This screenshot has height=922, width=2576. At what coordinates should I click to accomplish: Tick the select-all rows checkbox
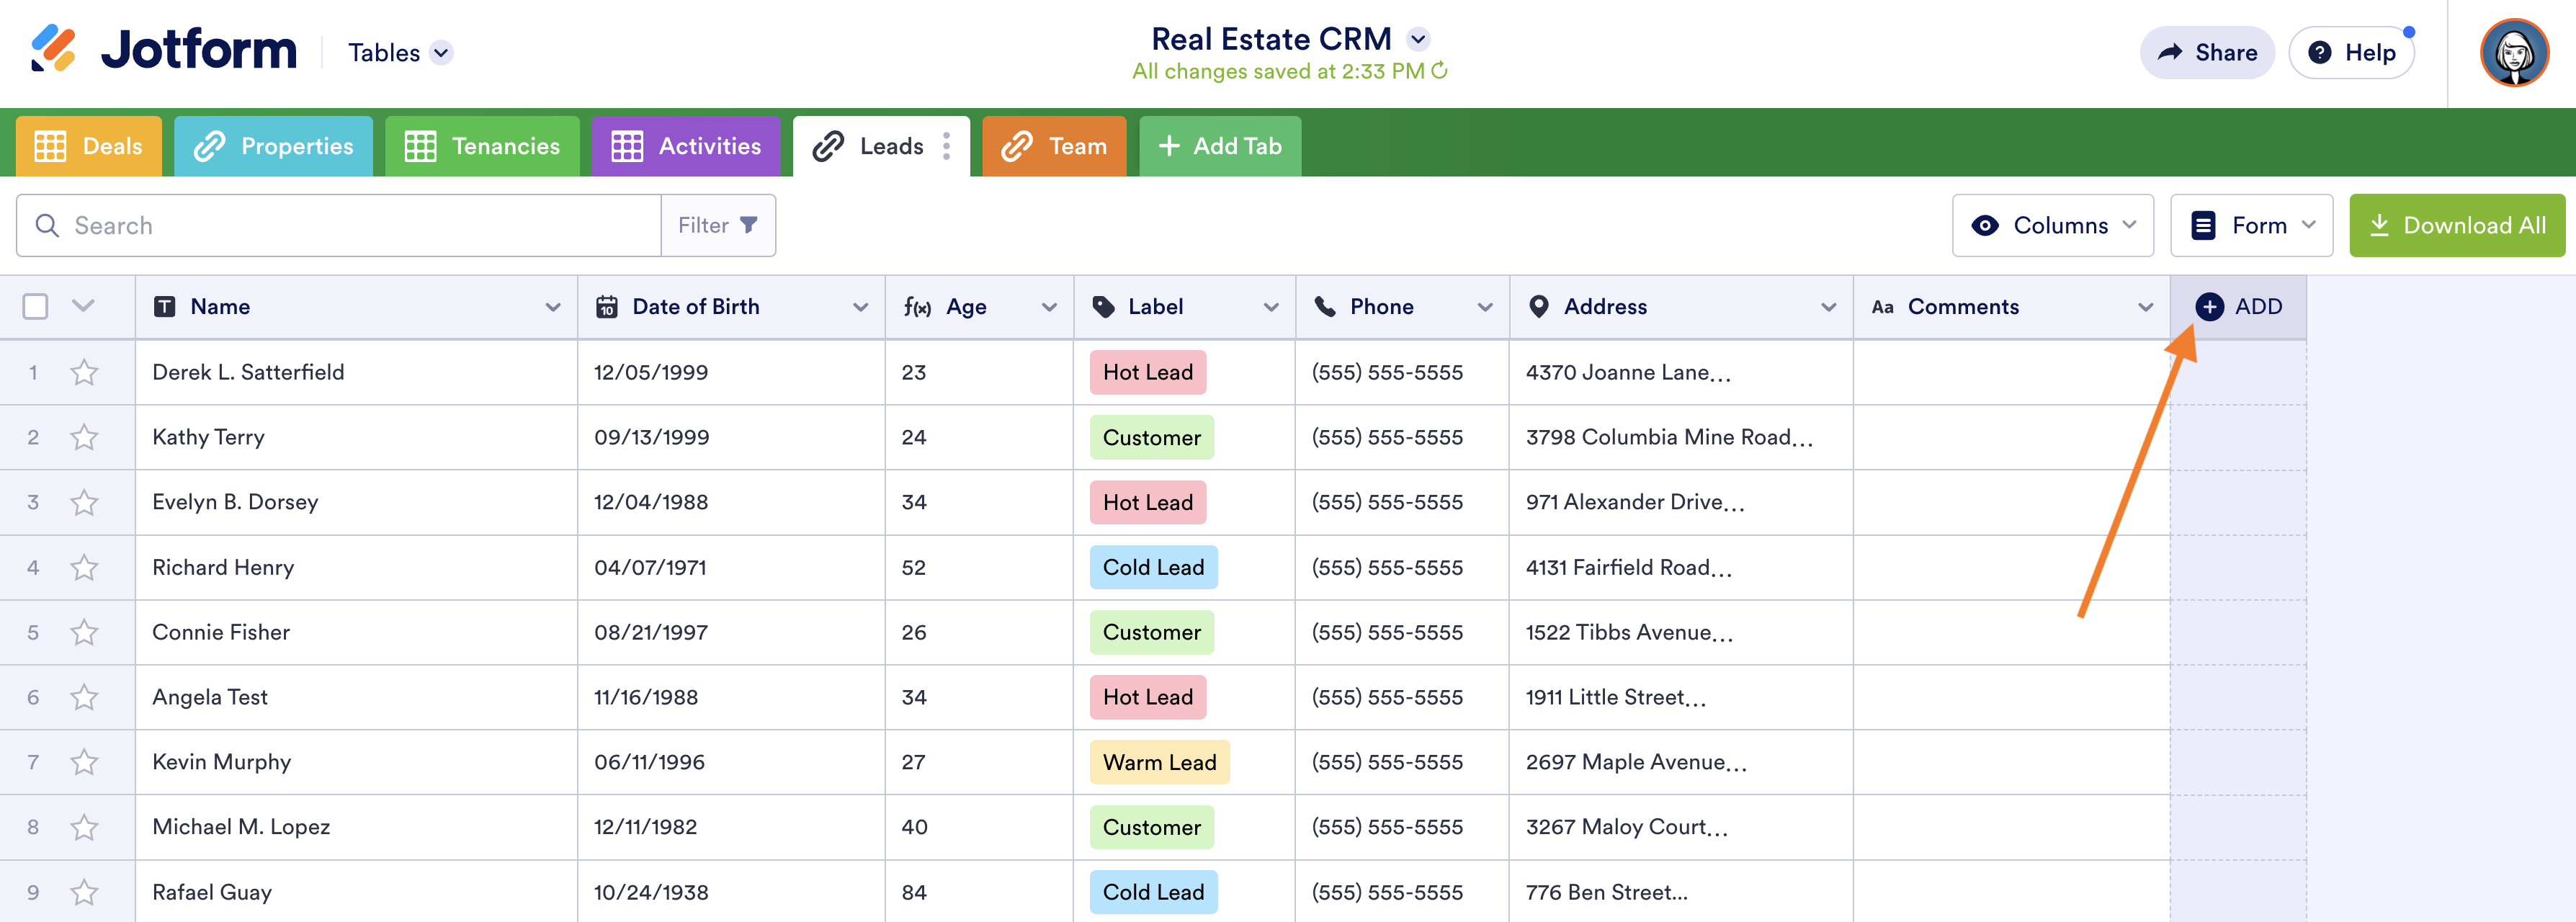point(35,307)
